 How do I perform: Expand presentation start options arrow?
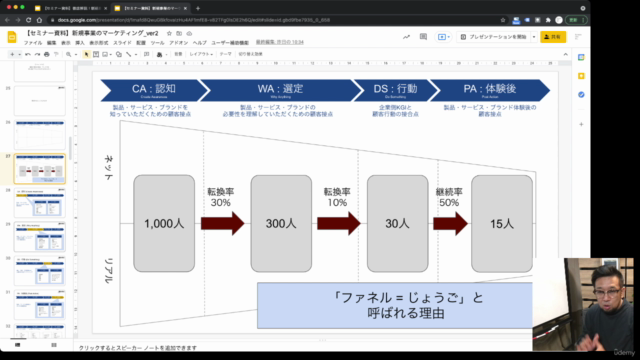click(x=533, y=37)
